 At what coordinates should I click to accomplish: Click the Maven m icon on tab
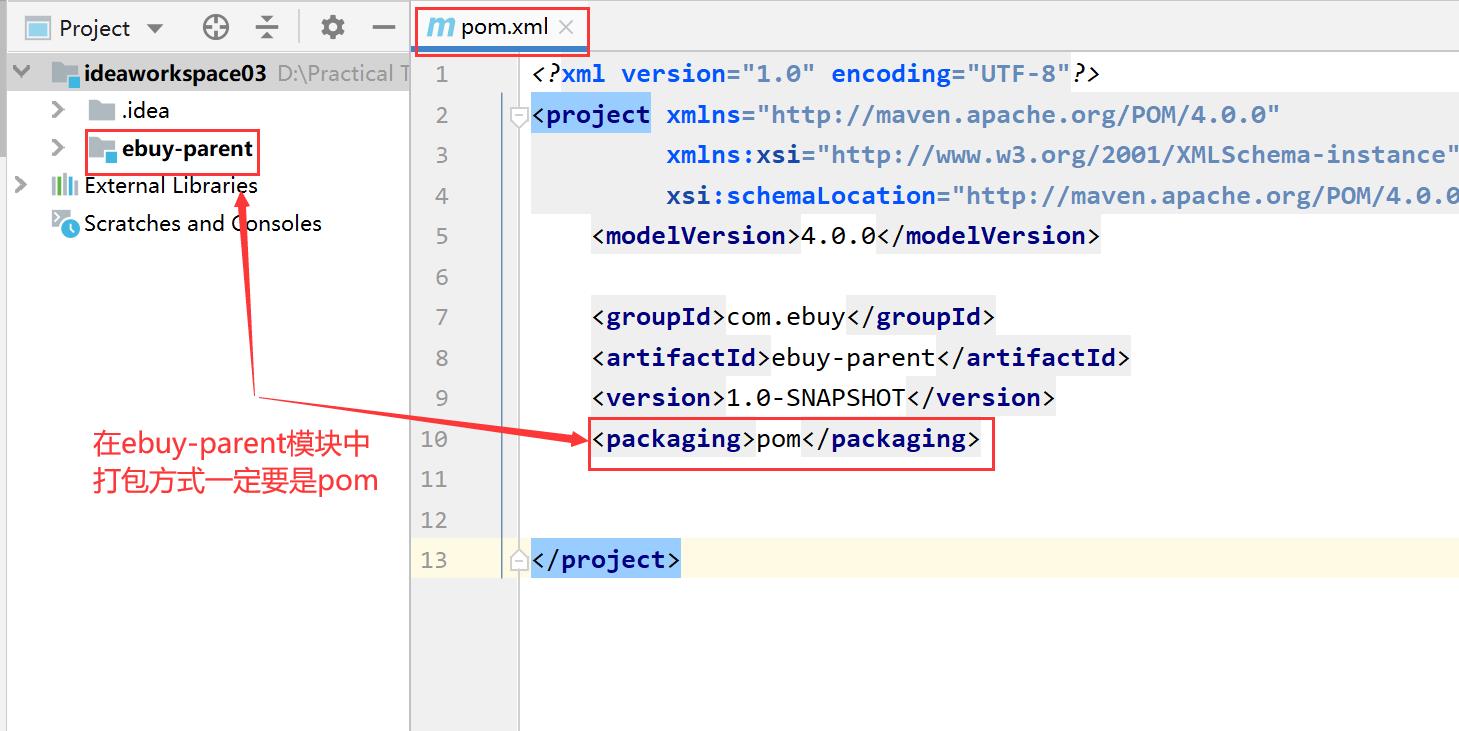[441, 27]
